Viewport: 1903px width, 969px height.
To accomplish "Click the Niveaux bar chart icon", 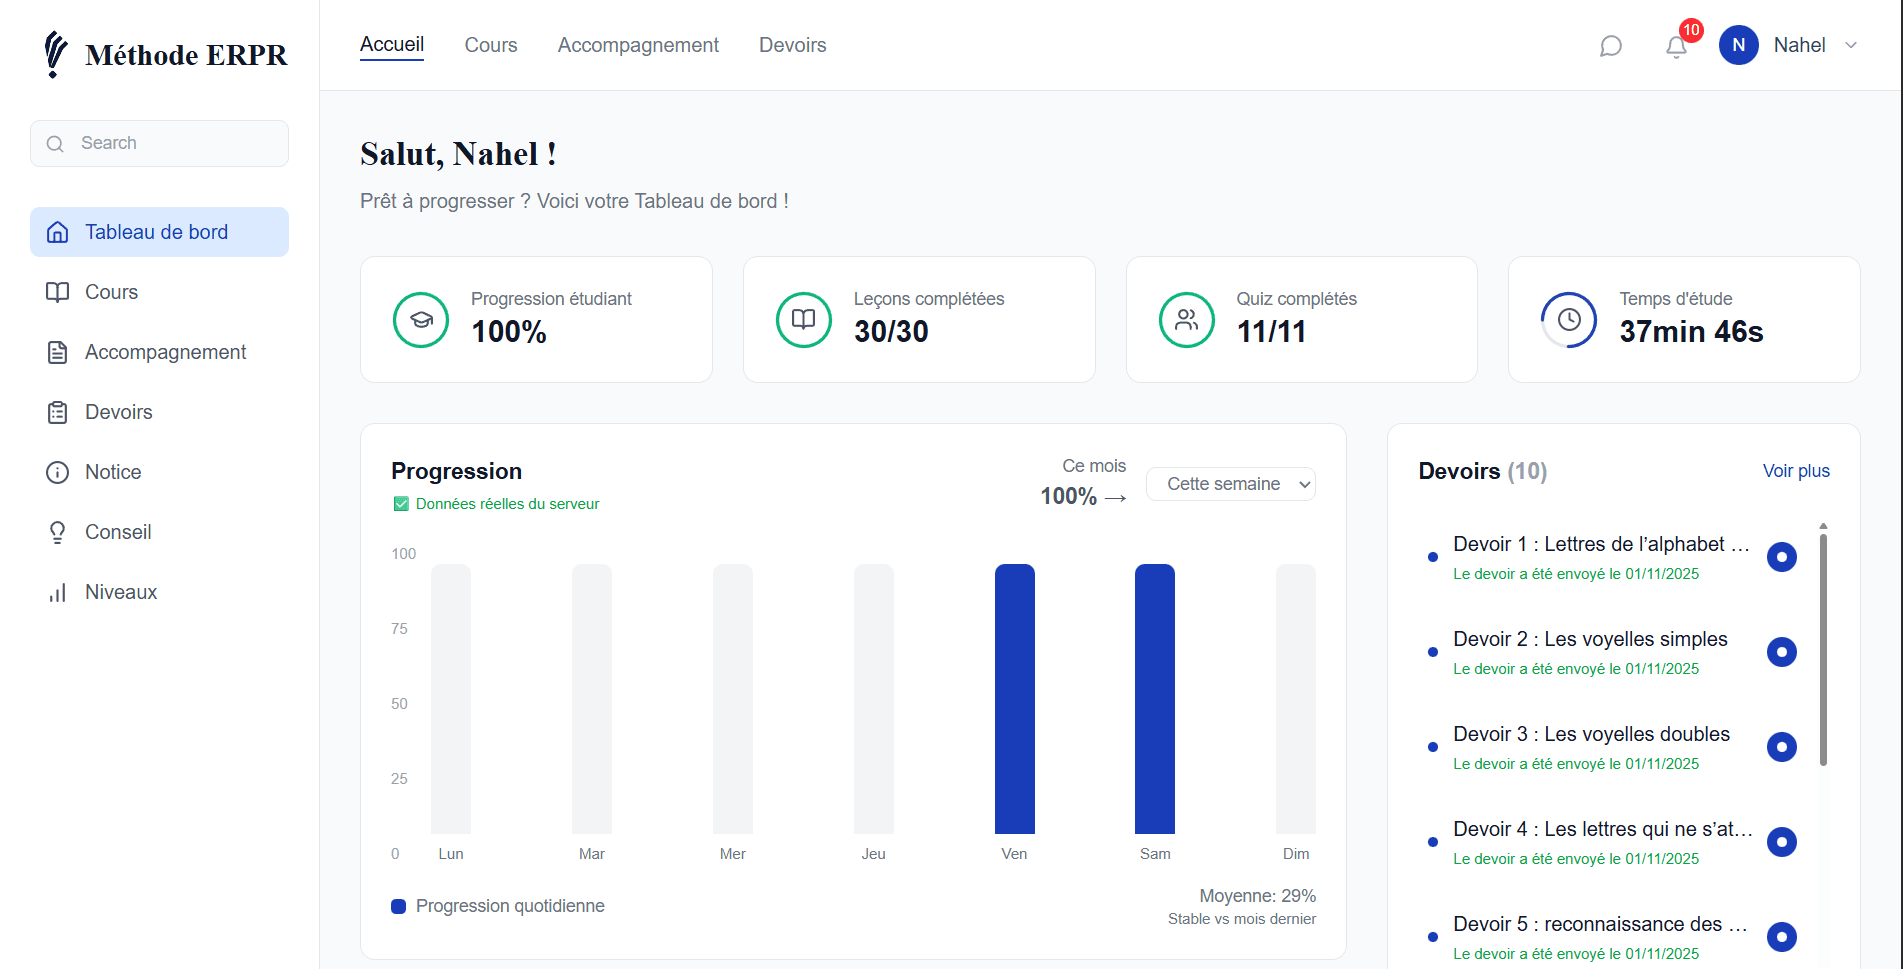I will point(58,592).
